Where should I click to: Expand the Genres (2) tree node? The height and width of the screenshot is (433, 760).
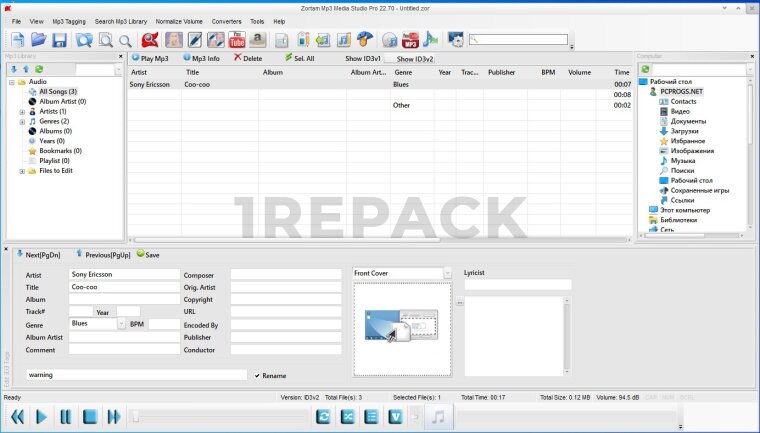[22, 121]
